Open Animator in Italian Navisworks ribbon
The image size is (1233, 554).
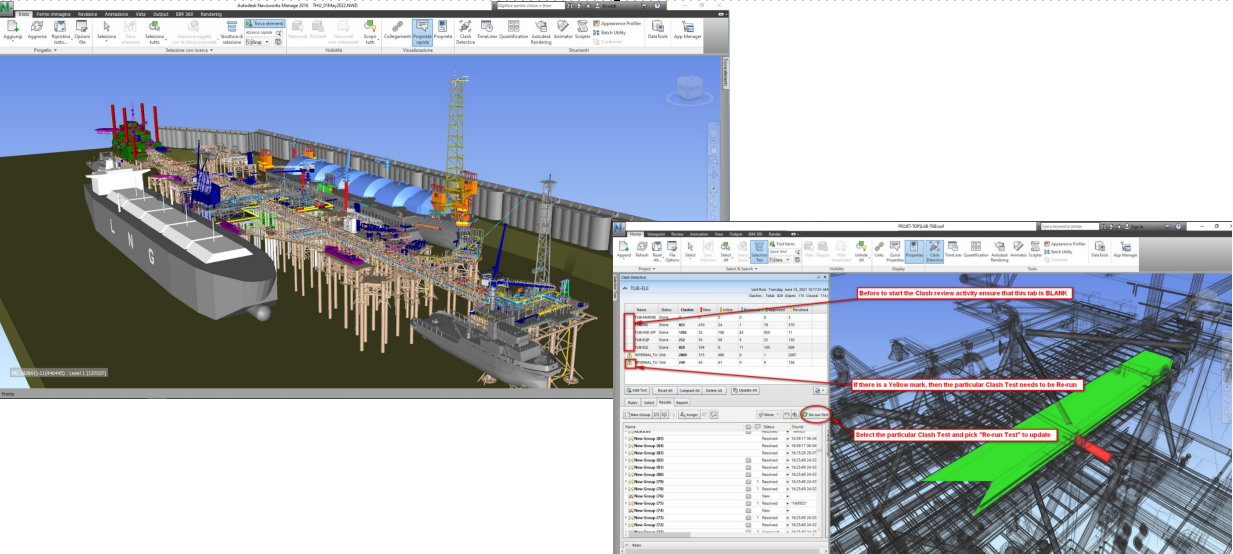[563, 29]
